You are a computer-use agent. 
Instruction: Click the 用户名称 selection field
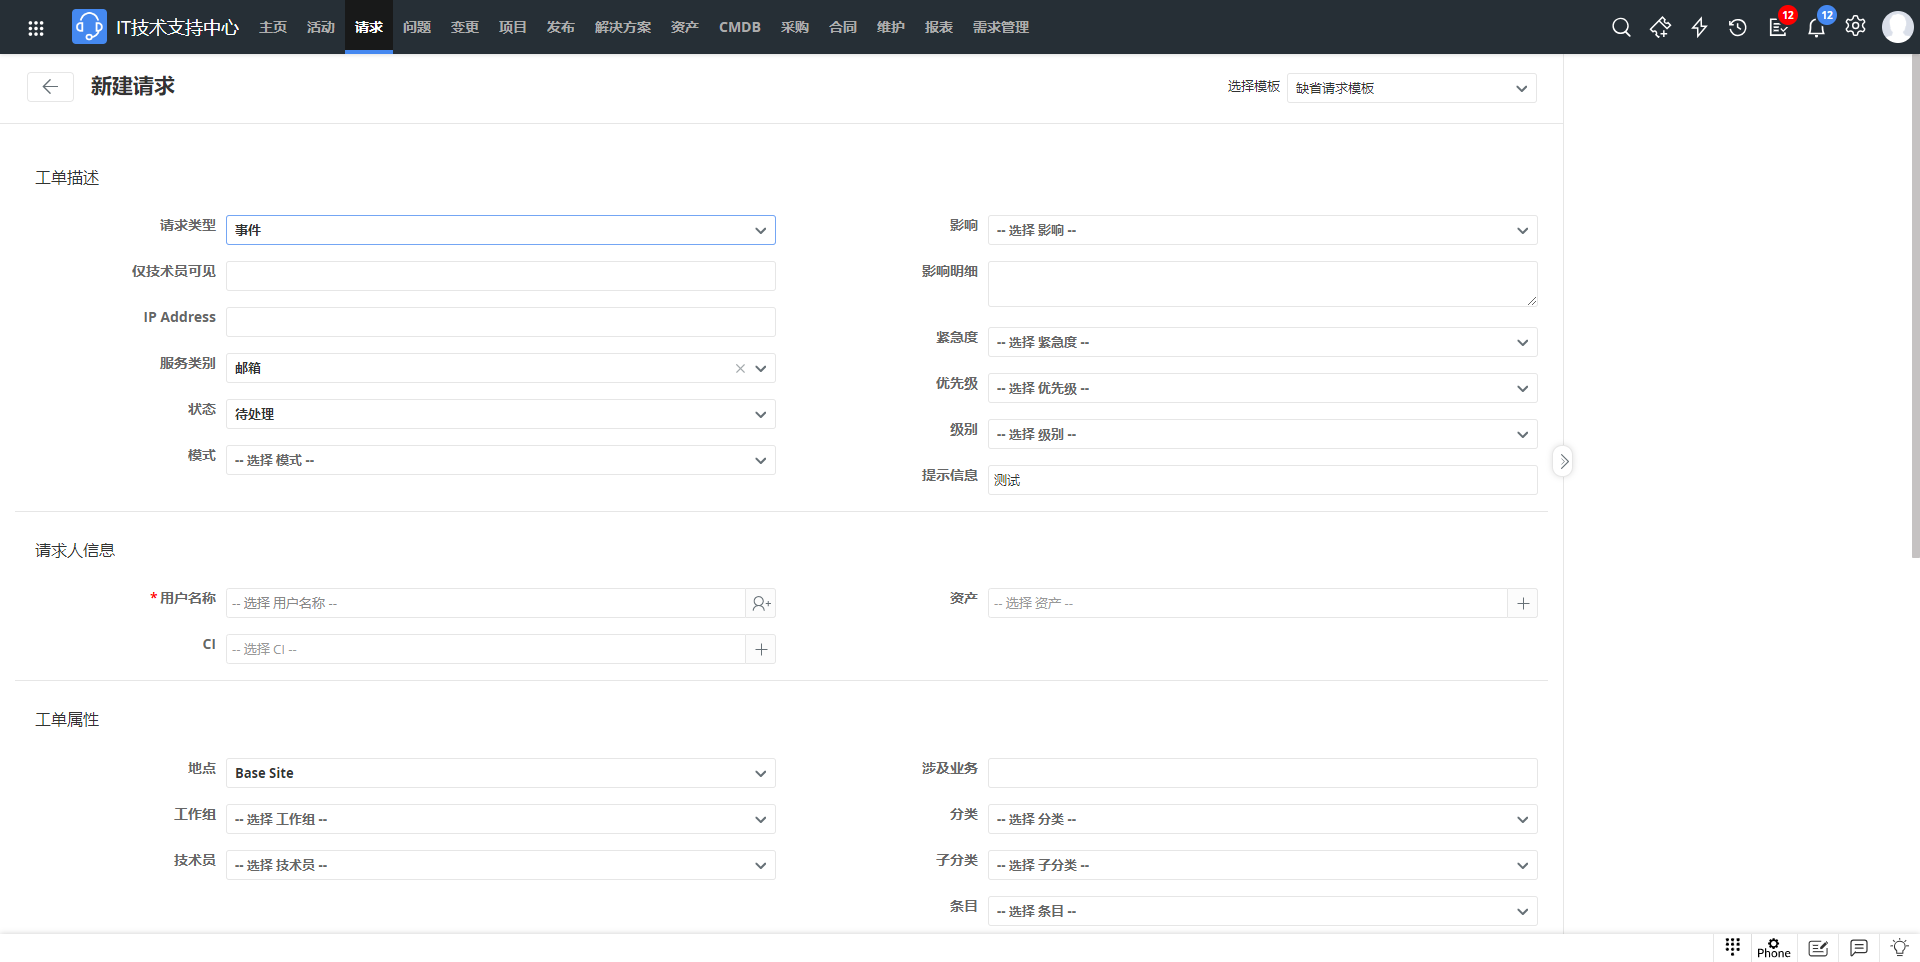pyautogui.click(x=486, y=603)
